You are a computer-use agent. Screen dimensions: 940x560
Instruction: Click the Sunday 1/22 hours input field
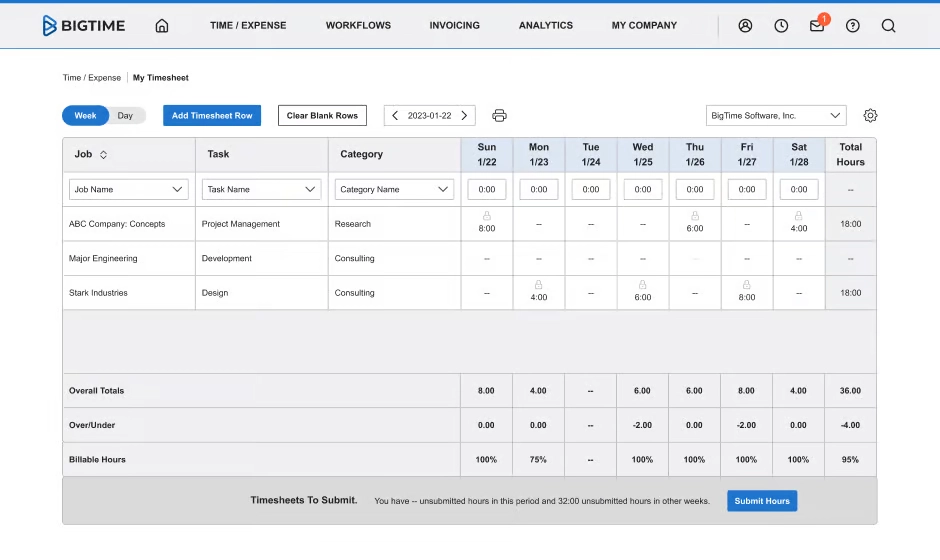pos(487,189)
